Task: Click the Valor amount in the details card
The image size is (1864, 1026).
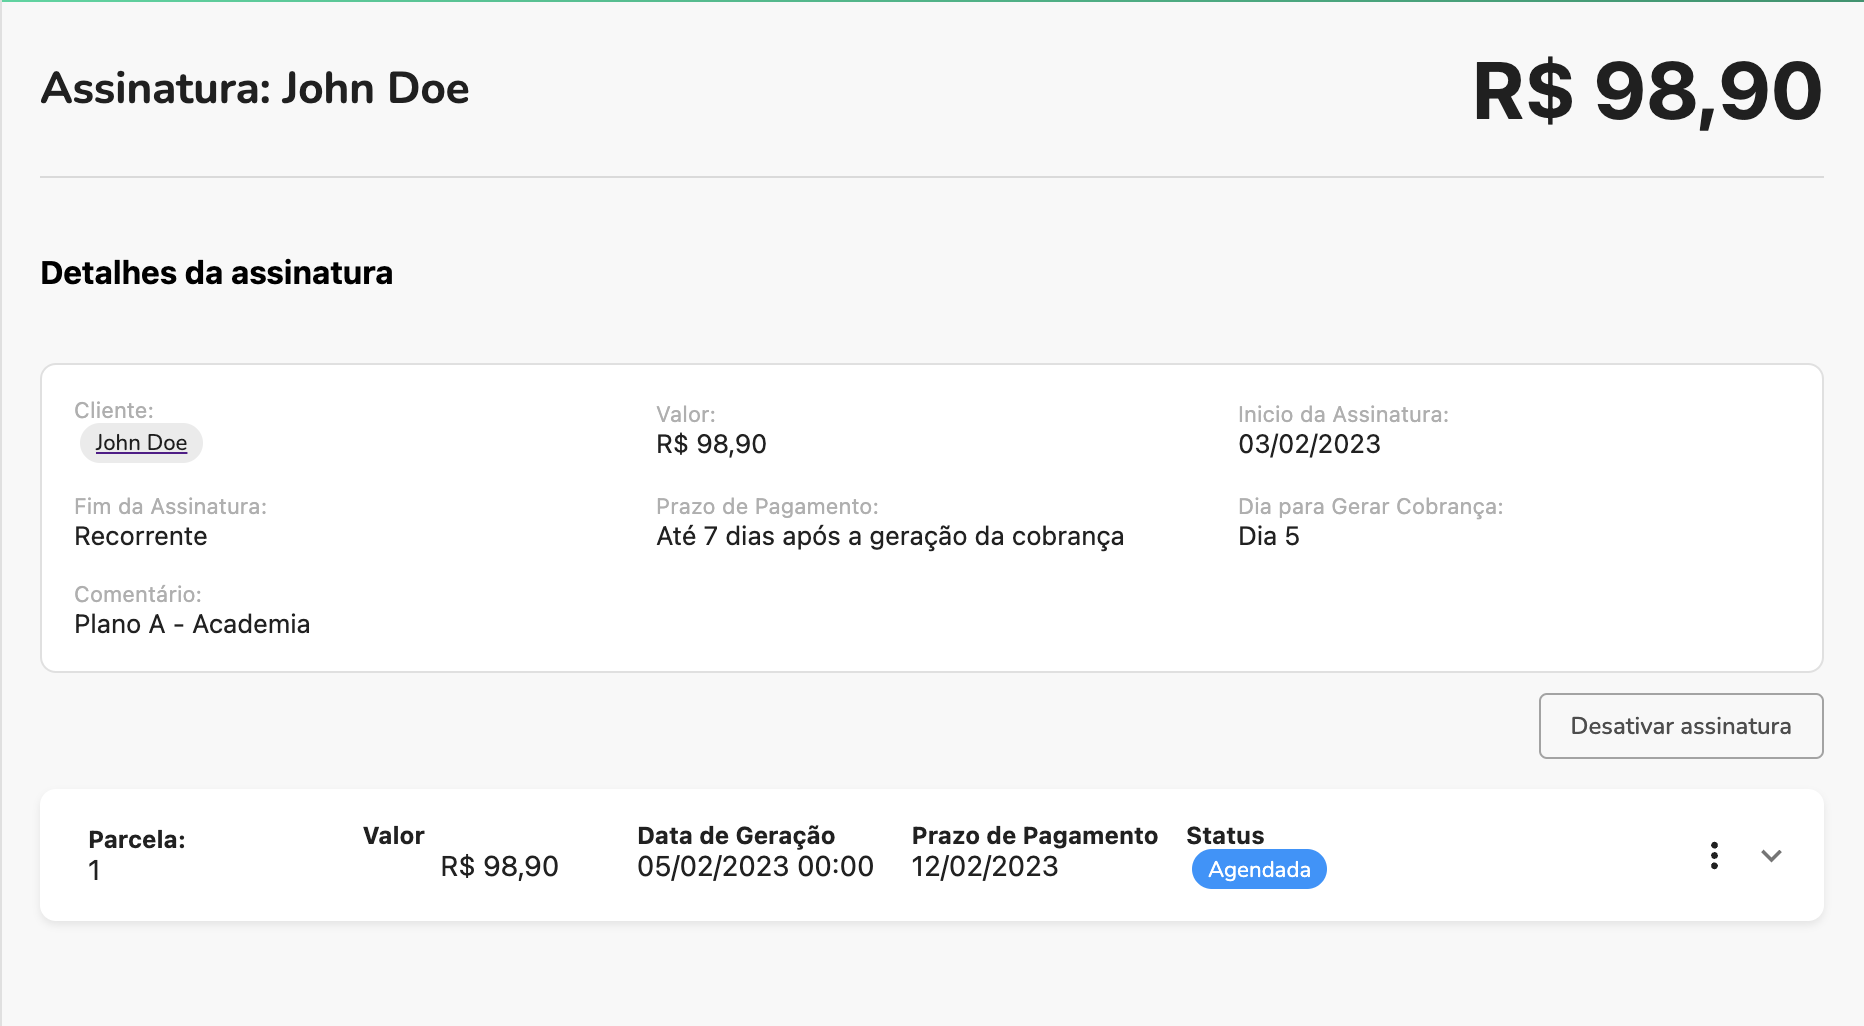Action: [x=711, y=444]
